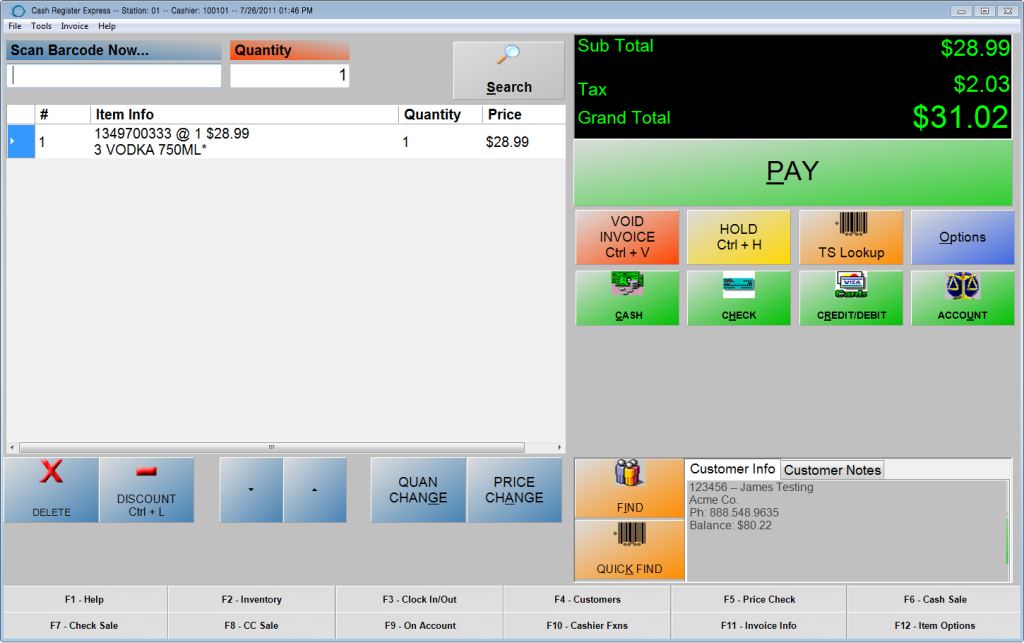Open the Find customer button
The height and width of the screenshot is (643, 1024).
[630, 488]
